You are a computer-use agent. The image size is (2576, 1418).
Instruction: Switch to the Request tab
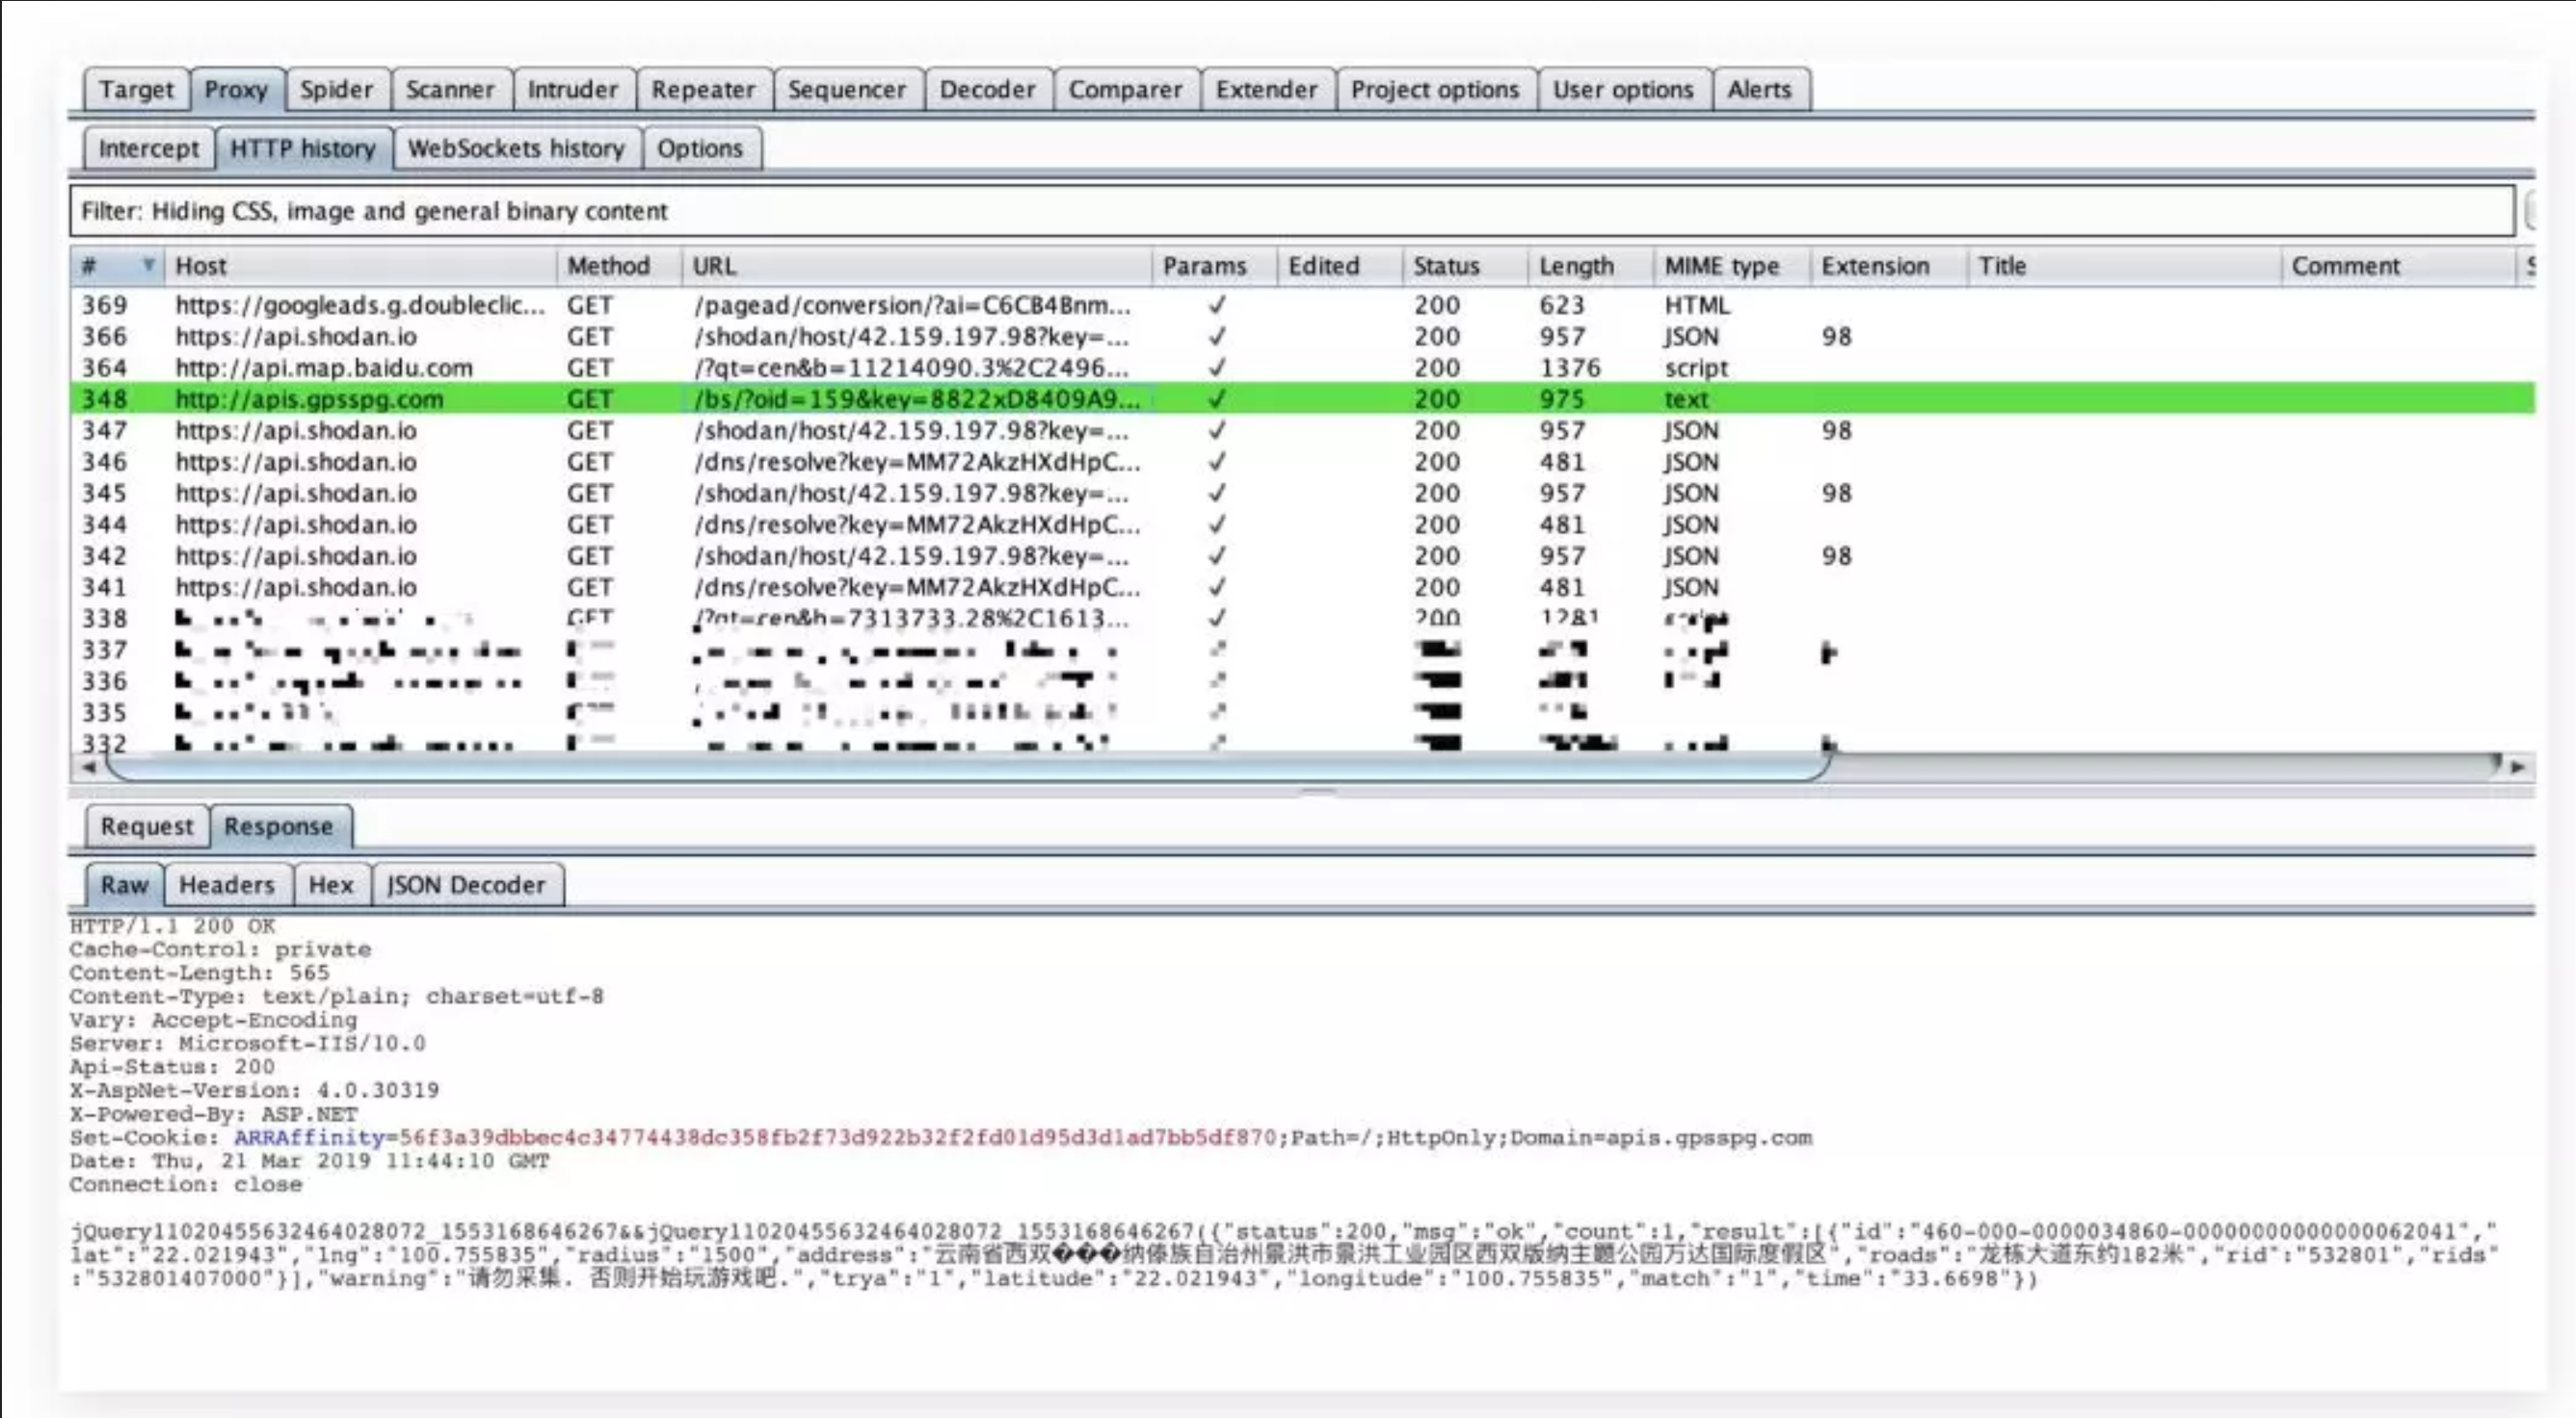point(147,826)
